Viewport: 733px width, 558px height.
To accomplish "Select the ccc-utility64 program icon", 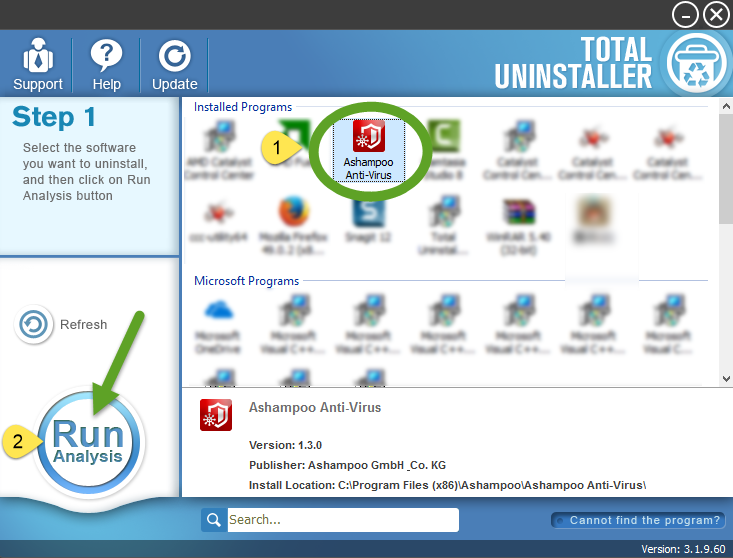I will [218, 222].
